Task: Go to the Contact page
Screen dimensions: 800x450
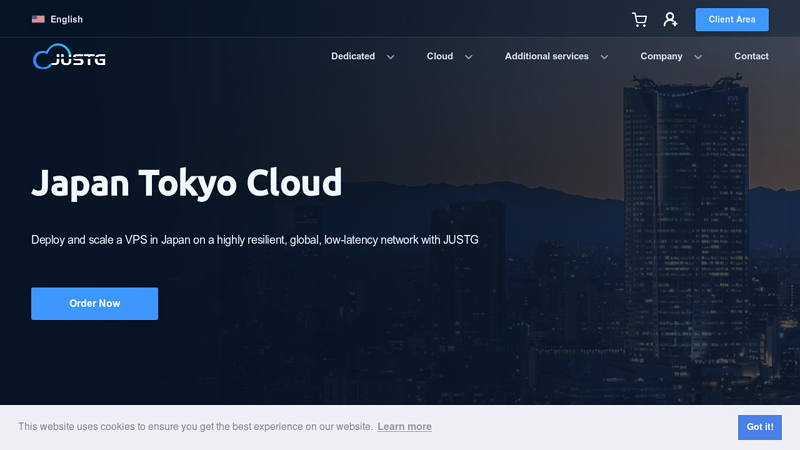Action: pyautogui.click(x=751, y=56)
